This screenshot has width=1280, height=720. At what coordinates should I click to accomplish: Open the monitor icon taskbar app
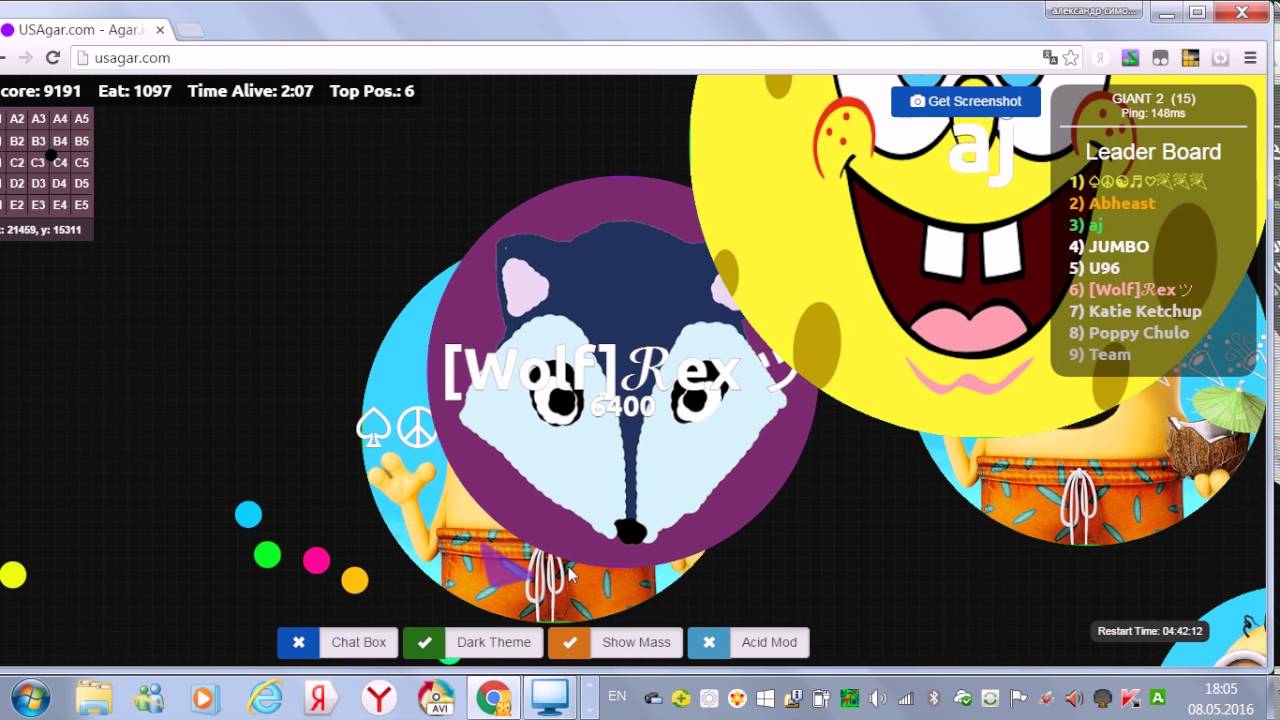550,697
